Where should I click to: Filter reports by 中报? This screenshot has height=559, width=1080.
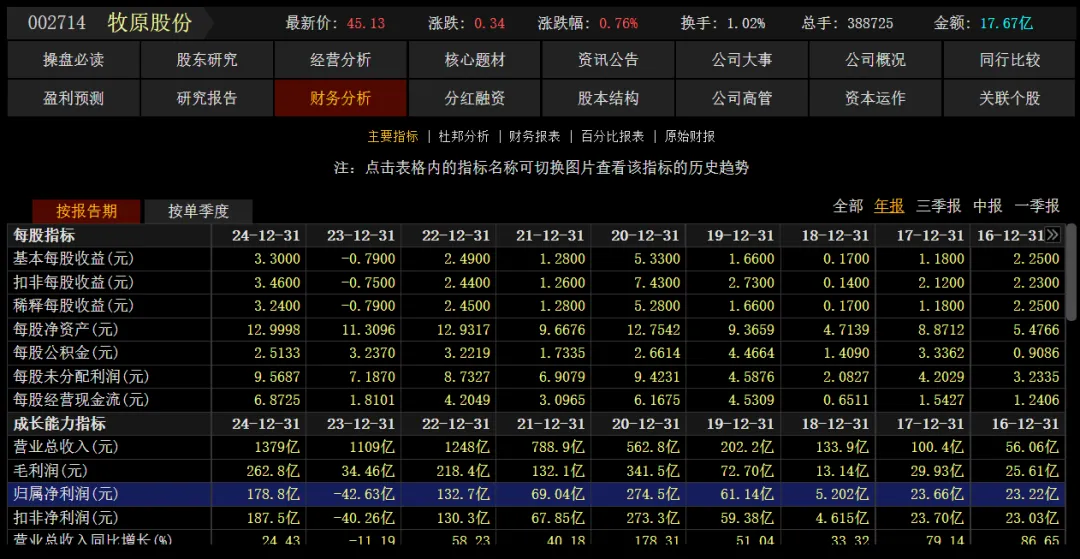pos(987,206)
